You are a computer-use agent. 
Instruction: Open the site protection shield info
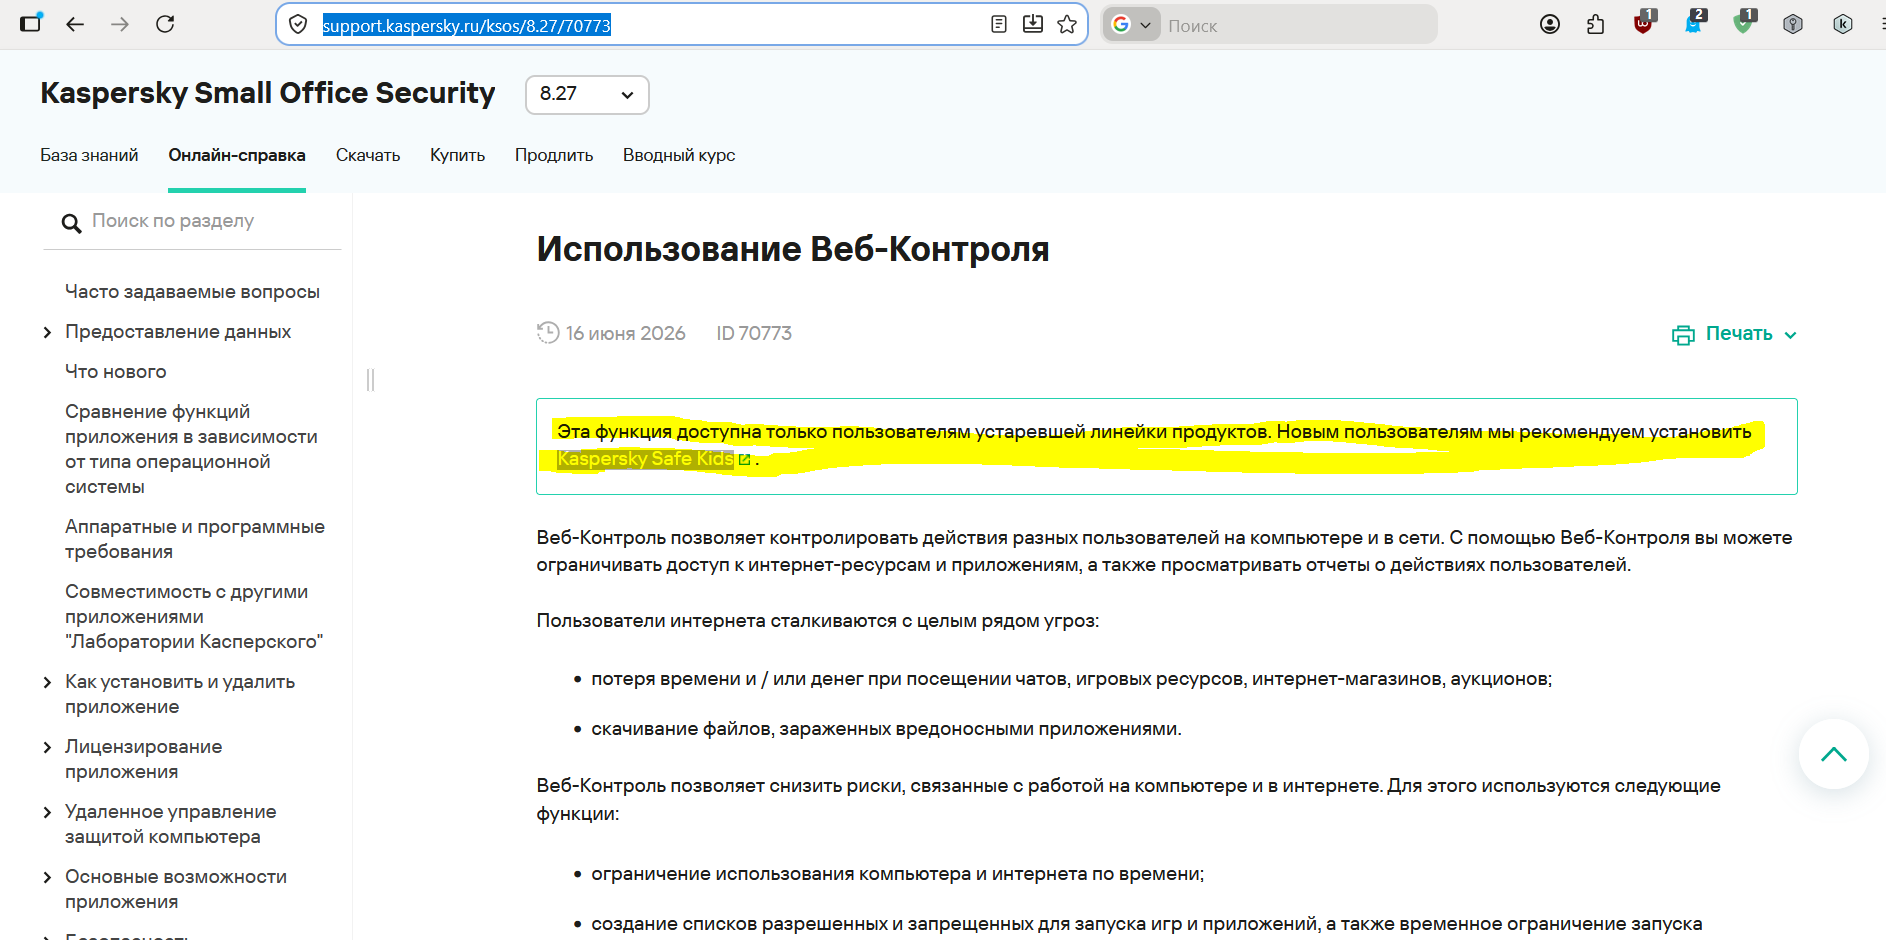tap(298, 25)
